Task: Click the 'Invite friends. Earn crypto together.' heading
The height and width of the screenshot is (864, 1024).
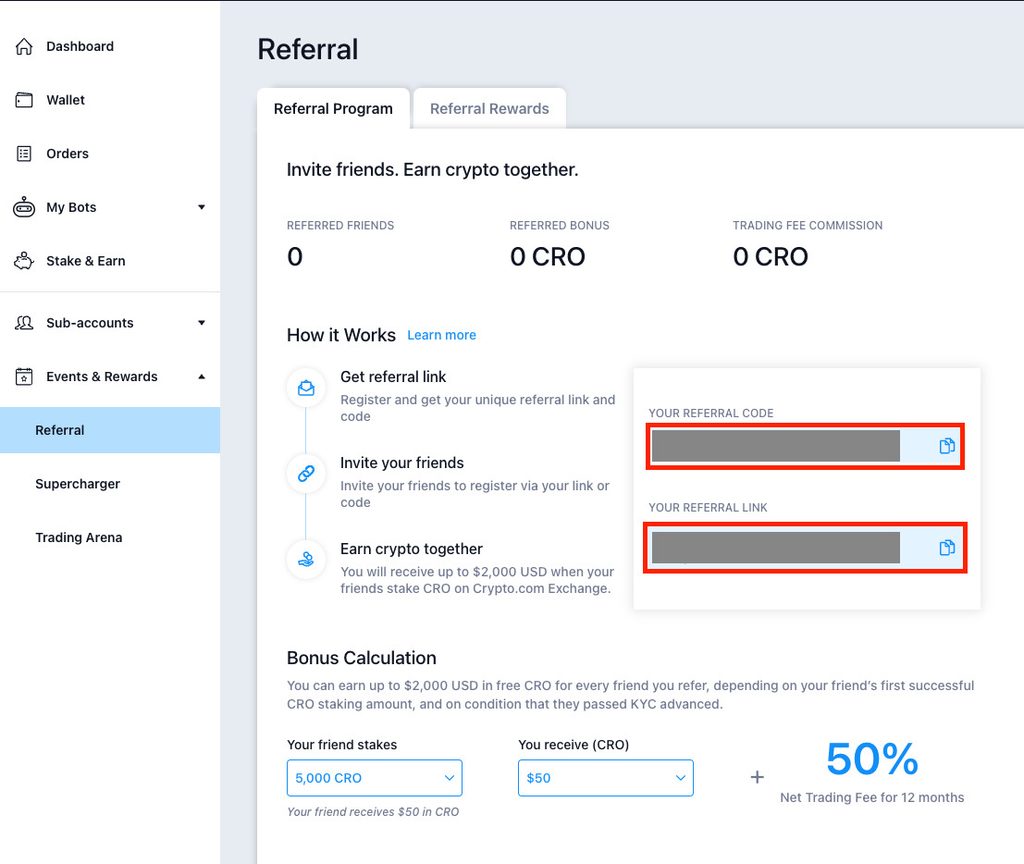Action: coord(432,170)
